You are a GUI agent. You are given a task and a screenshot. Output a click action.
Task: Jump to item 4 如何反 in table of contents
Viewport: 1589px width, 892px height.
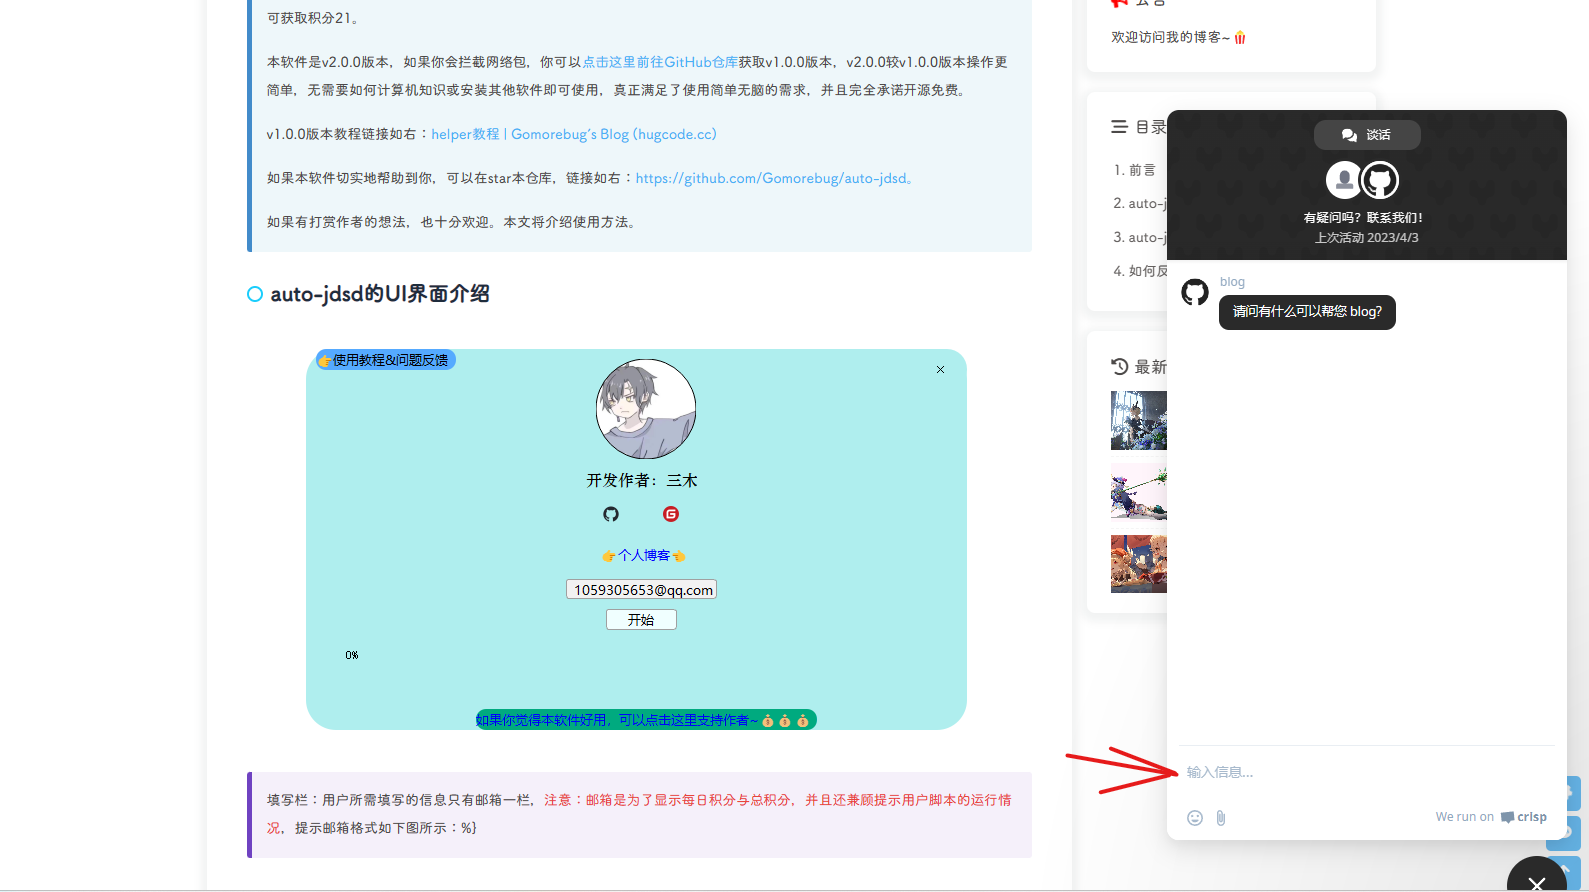pos(1140,271)
